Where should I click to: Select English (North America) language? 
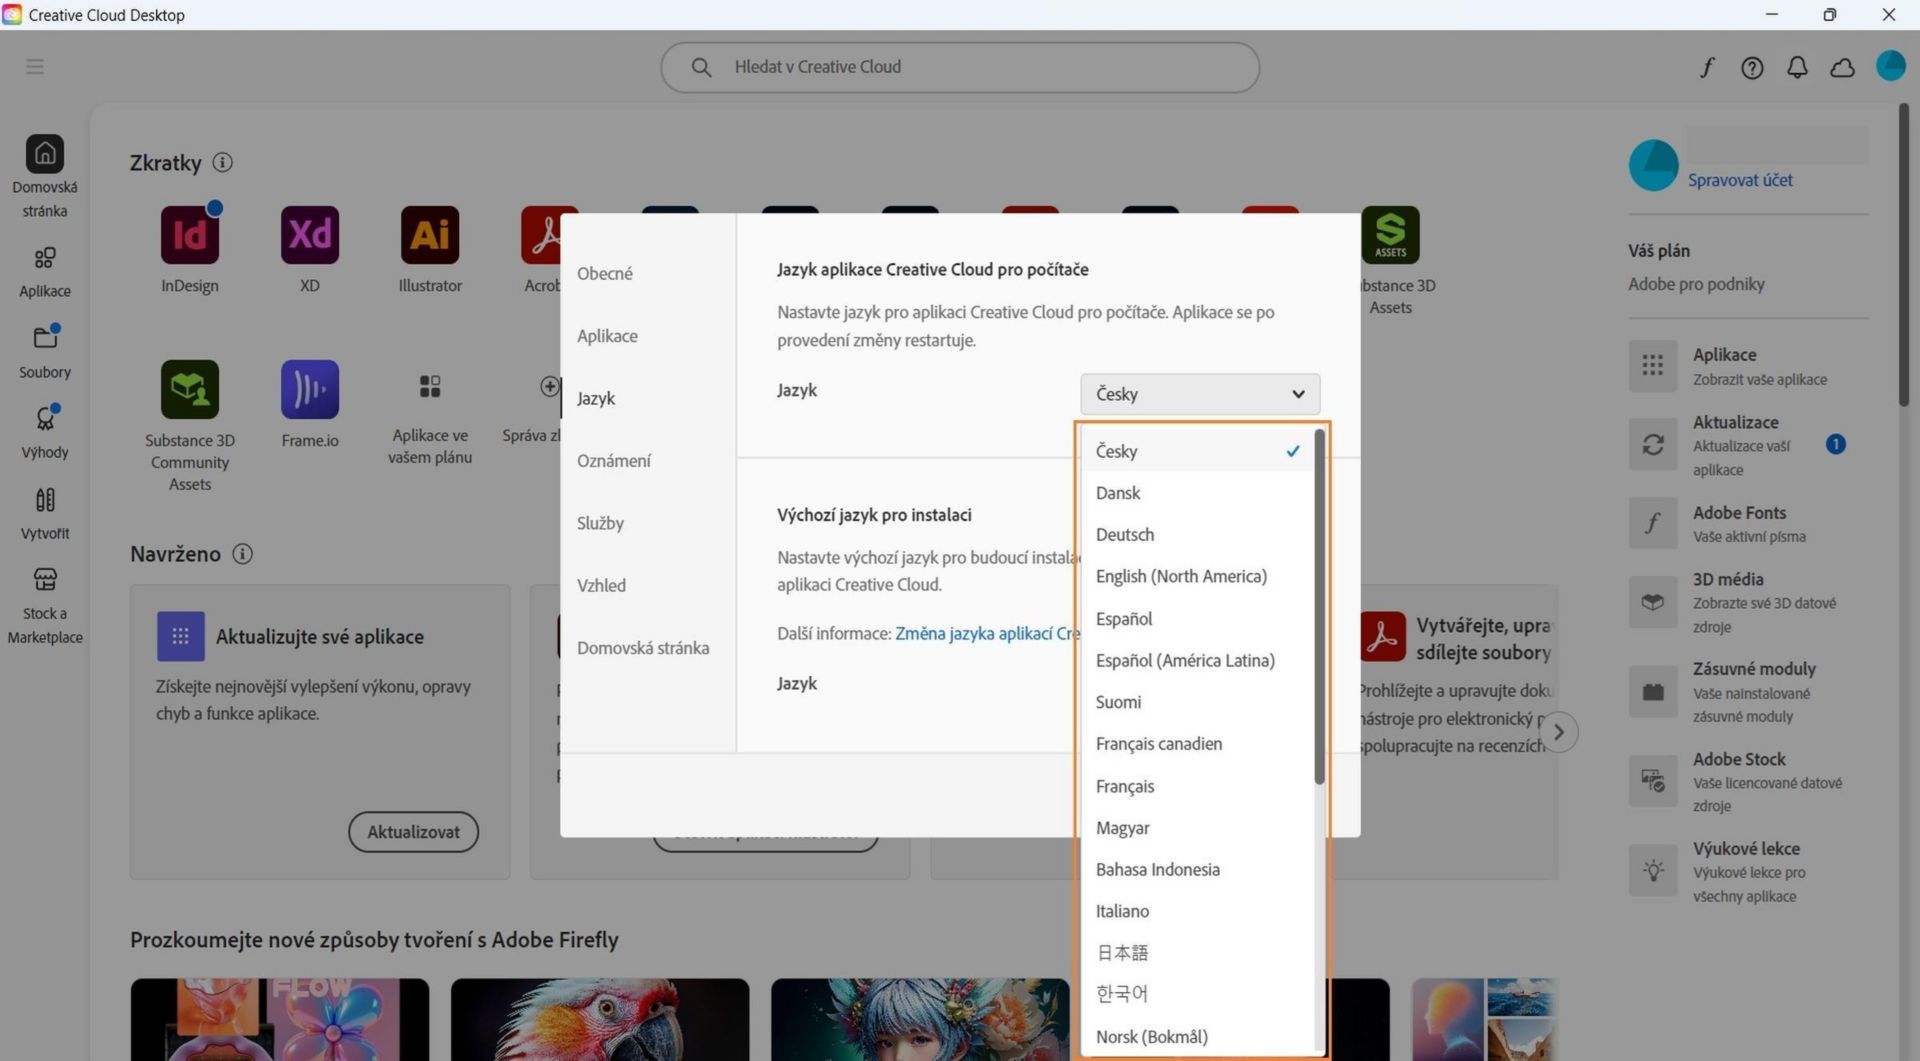1197,576
